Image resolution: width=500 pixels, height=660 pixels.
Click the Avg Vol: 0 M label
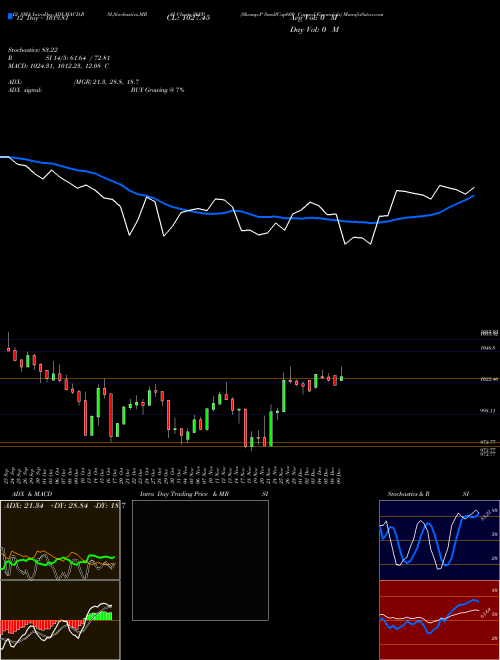314,18
